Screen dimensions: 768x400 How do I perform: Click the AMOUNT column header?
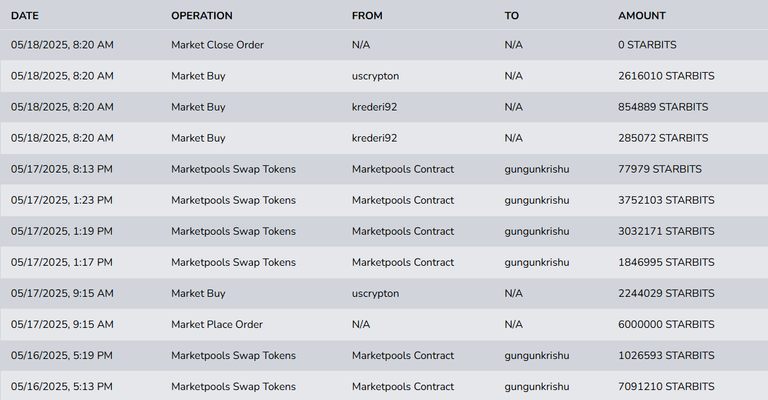pyautogui.click(x=642, y=16)
